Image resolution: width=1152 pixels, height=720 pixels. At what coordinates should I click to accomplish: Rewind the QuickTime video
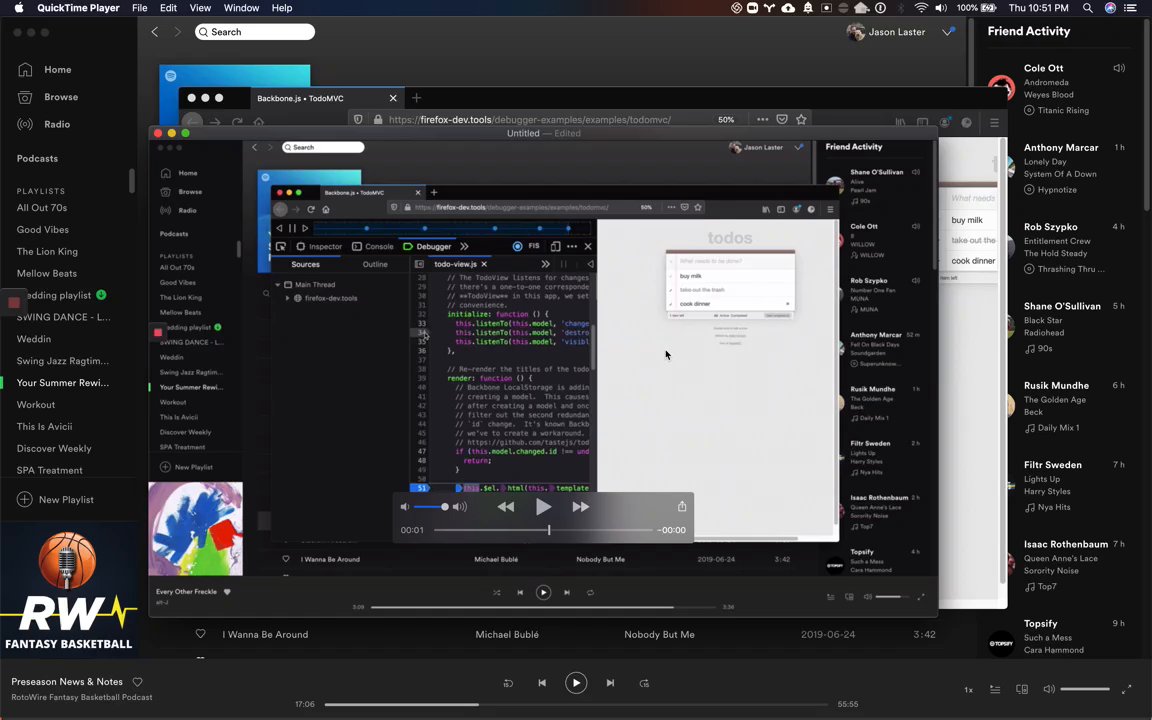click(x=505, y=507)
